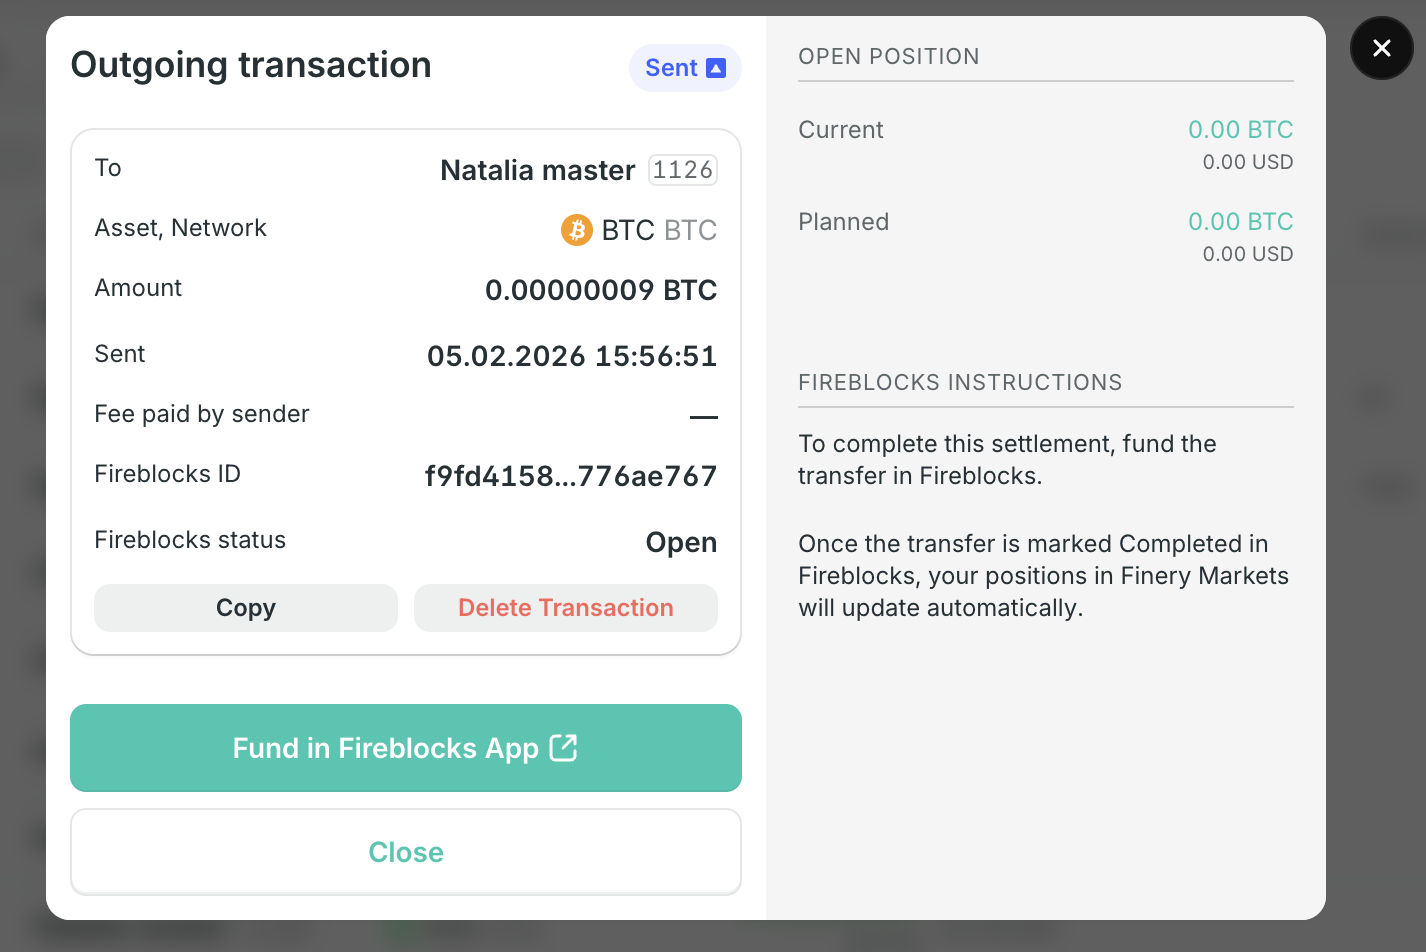This screenshot has width=1426, height=952.
Task: Click the Sent status badge
Action: tap(685, 68)
